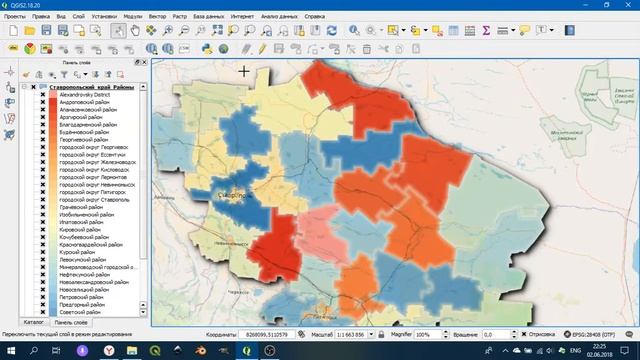Screen dimensions: 640x360
Task: Refresh the map canvas
Action: coord(332,31)
